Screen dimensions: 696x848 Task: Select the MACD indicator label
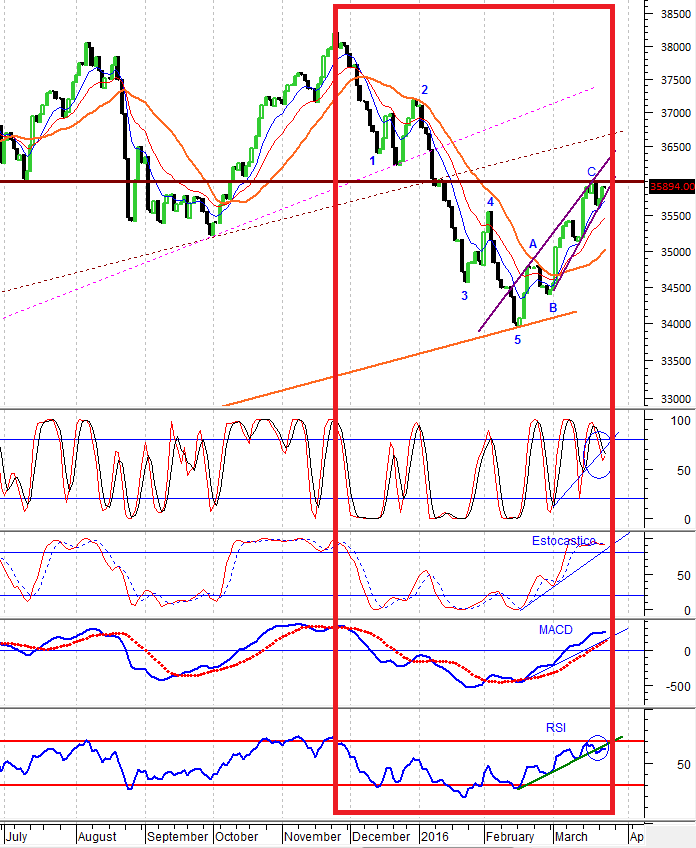pos(555,630)
